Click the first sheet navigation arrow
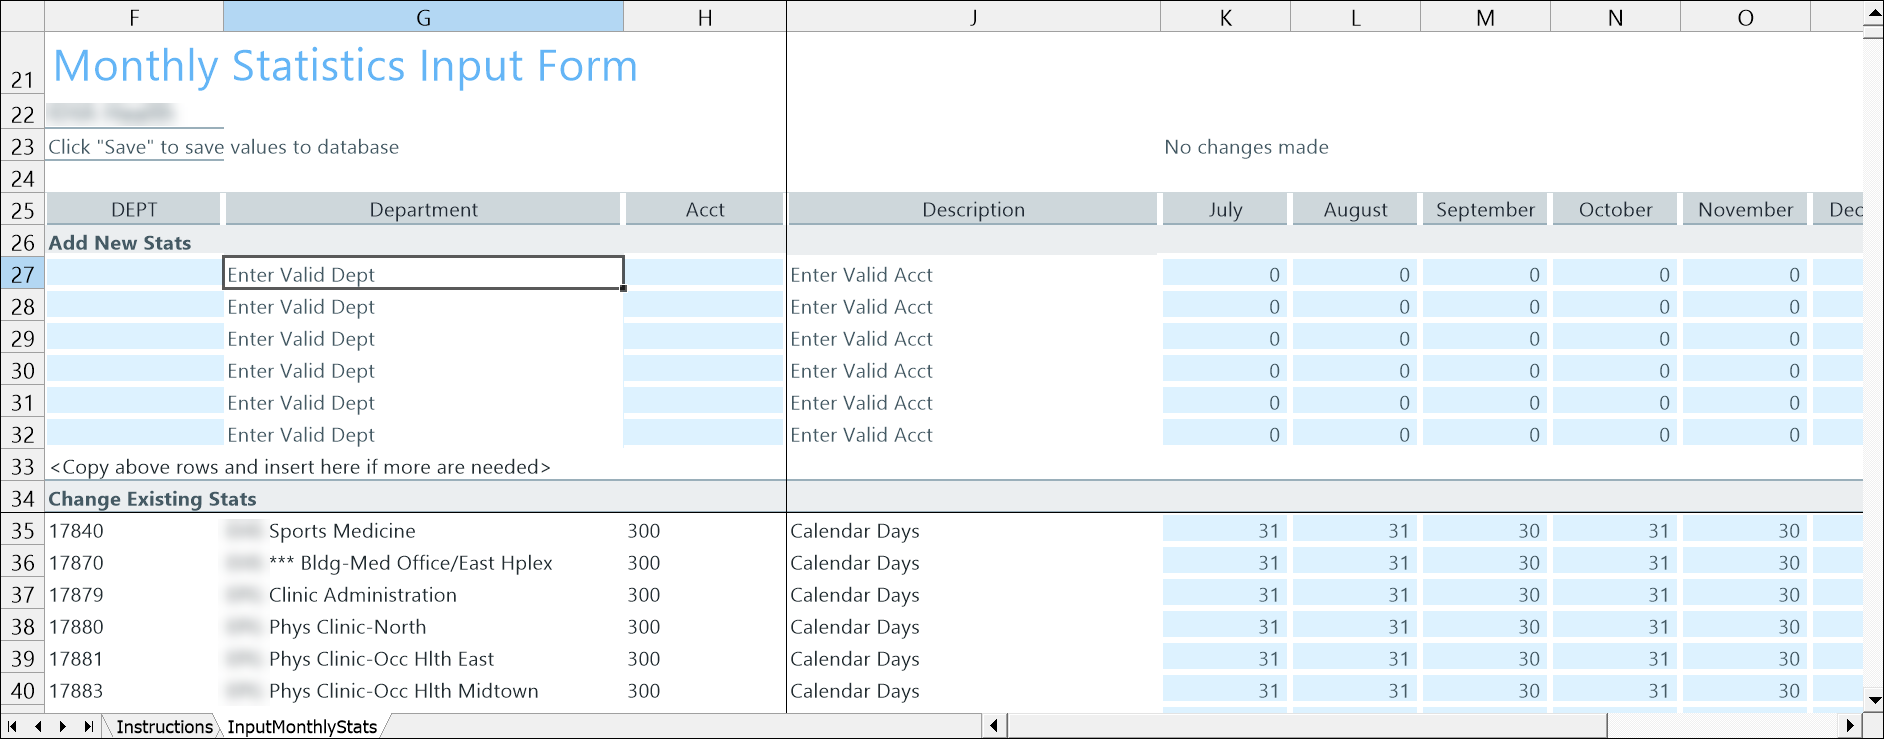The width and height of the screenshot is (1884, 739). [12, 726]
